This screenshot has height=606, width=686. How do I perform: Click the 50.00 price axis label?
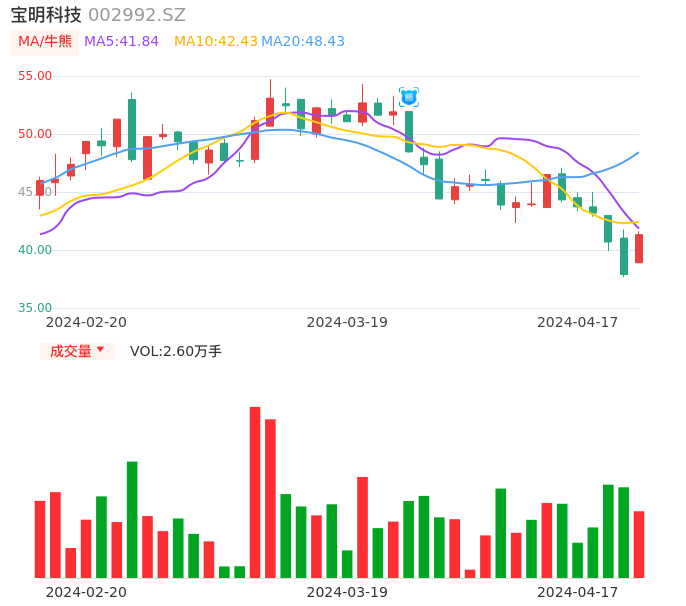pos(35,134)
